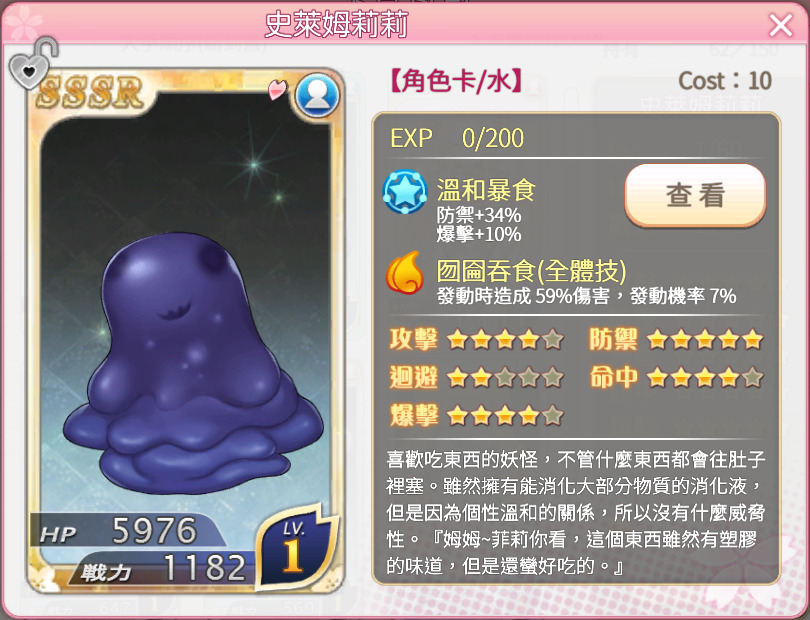Click the 爆擊 star rating row
Viewport: 810px width, 620px height.
coord(476,415)
